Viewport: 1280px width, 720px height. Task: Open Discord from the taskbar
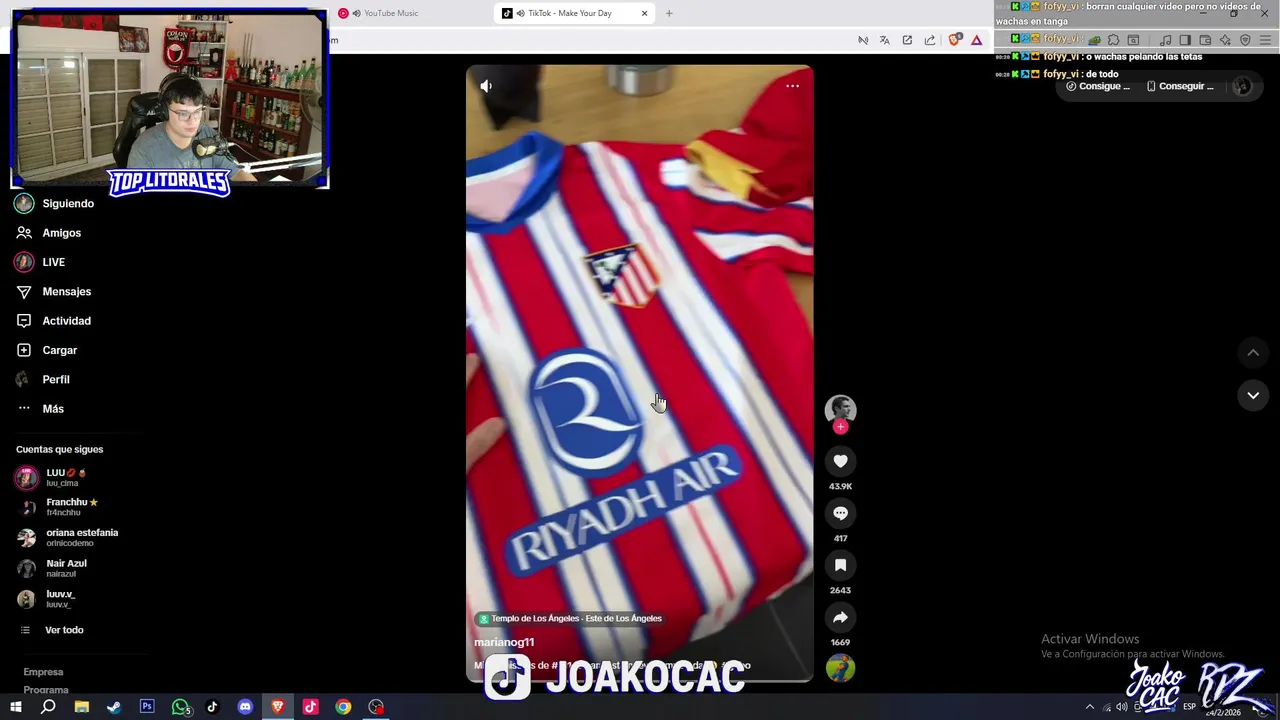pos(245,707)
